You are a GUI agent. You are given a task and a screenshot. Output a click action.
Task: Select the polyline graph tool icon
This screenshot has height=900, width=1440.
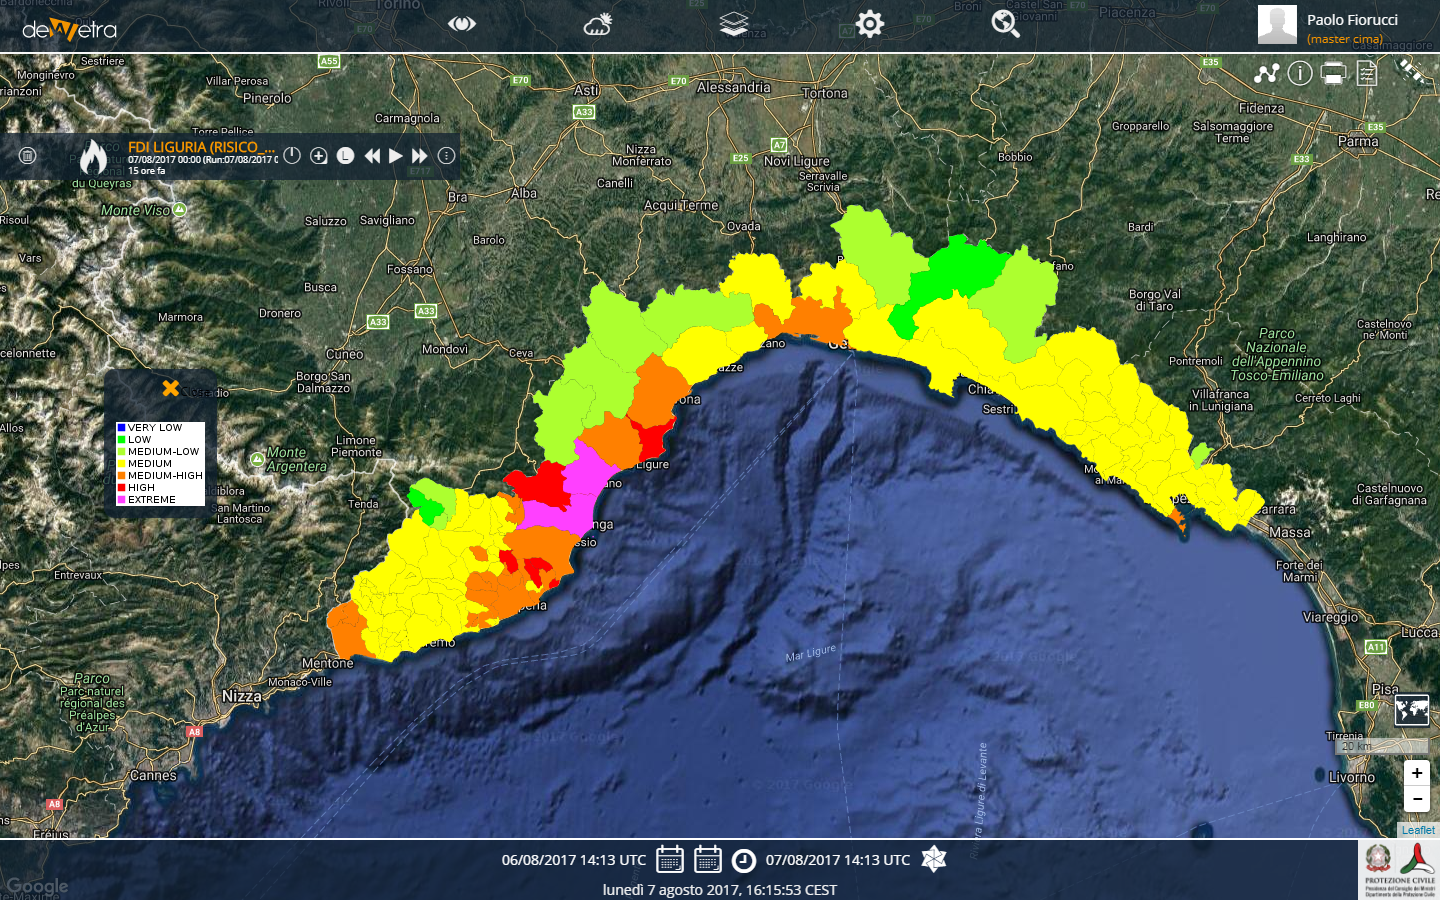pyautogui.click(x=1267, y=73)
